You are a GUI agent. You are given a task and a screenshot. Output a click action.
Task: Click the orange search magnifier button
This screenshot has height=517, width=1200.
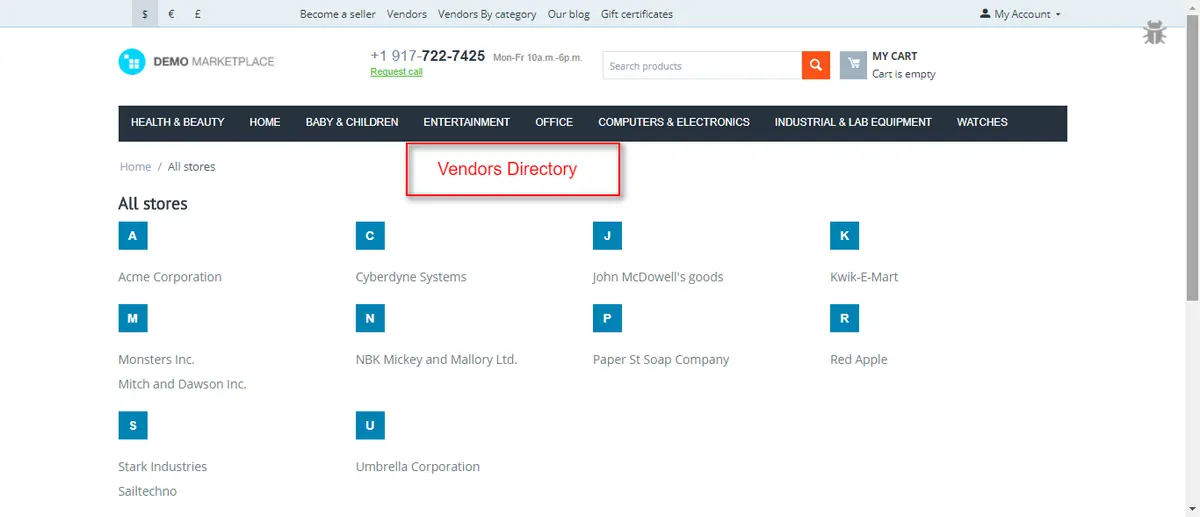(x=816, y=65)
